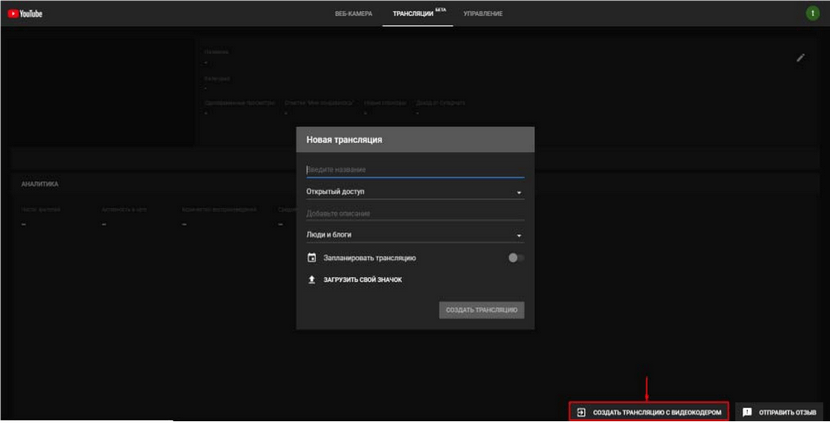Viewport: 830px width, 423px height.
Task: Focus the Добавьте описание field
Action: 415,213
